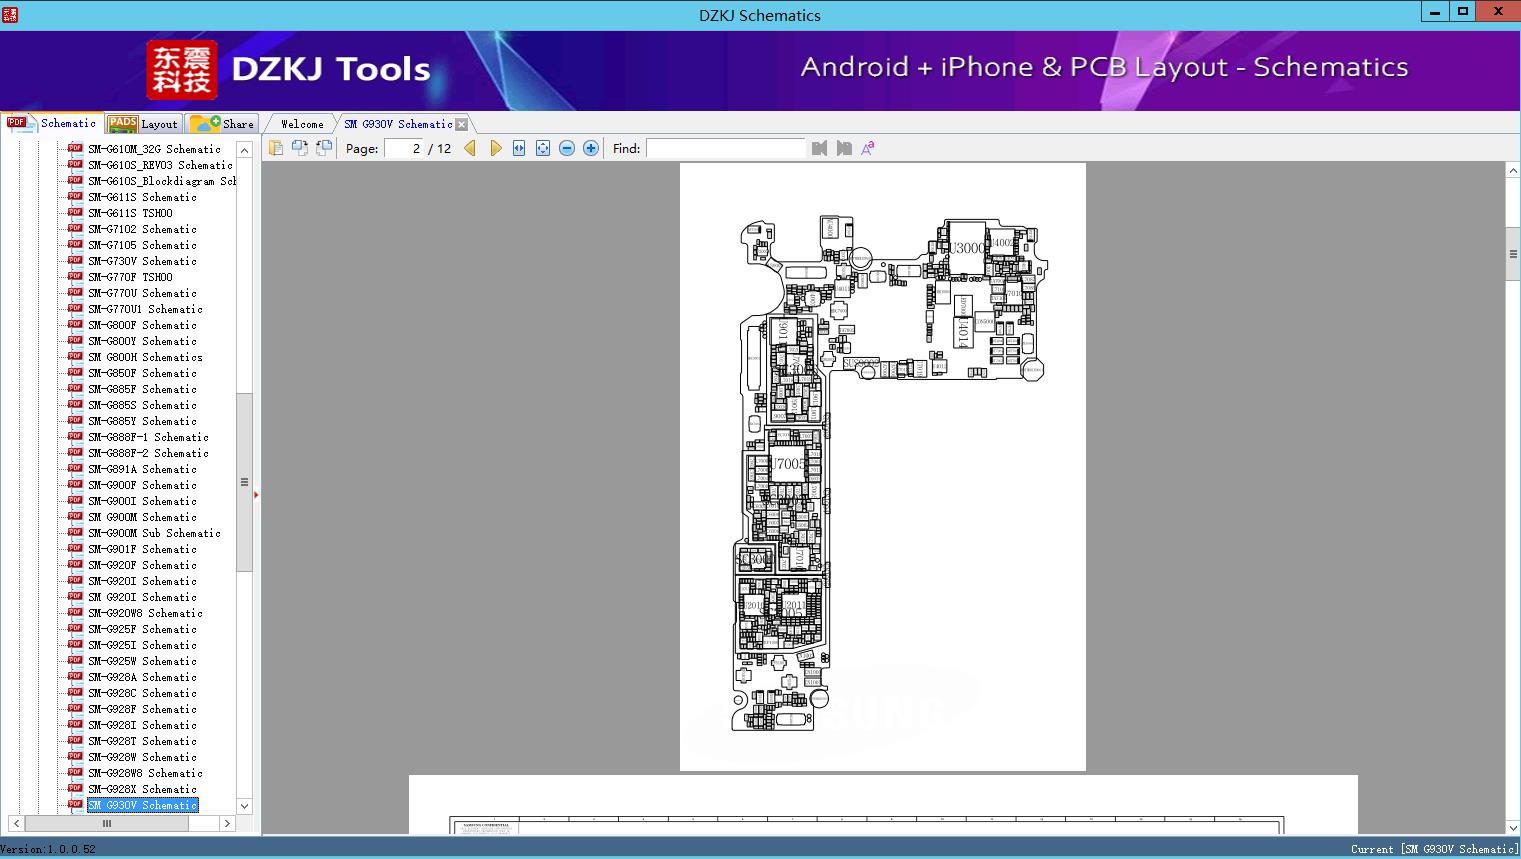Click the tree's horizontal scroll-right arrow
This screenshot has height=859, width=1521.
[x=227, y=823]
